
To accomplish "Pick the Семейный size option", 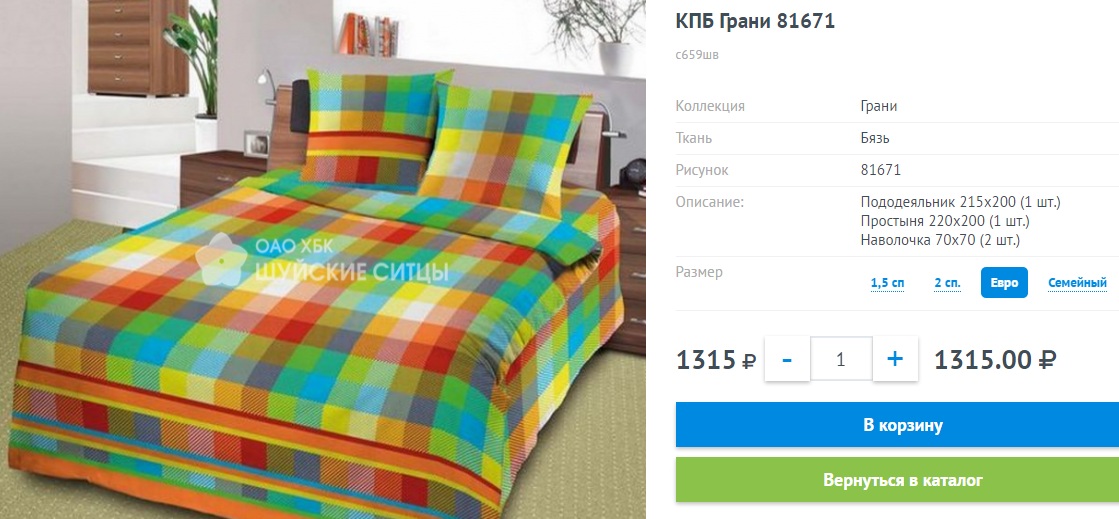I will click(1077, 283).
